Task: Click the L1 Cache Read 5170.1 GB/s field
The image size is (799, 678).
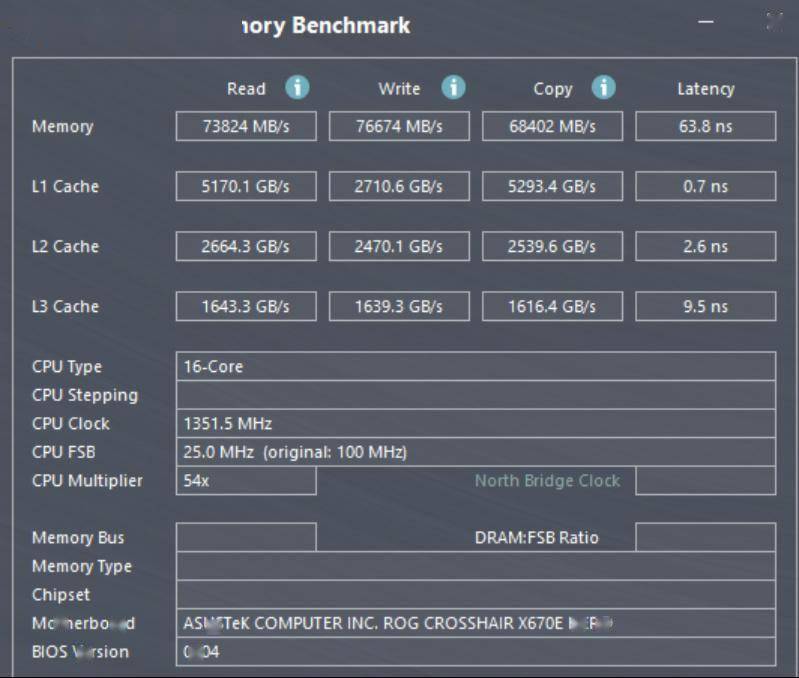Action: click(246, 186)
